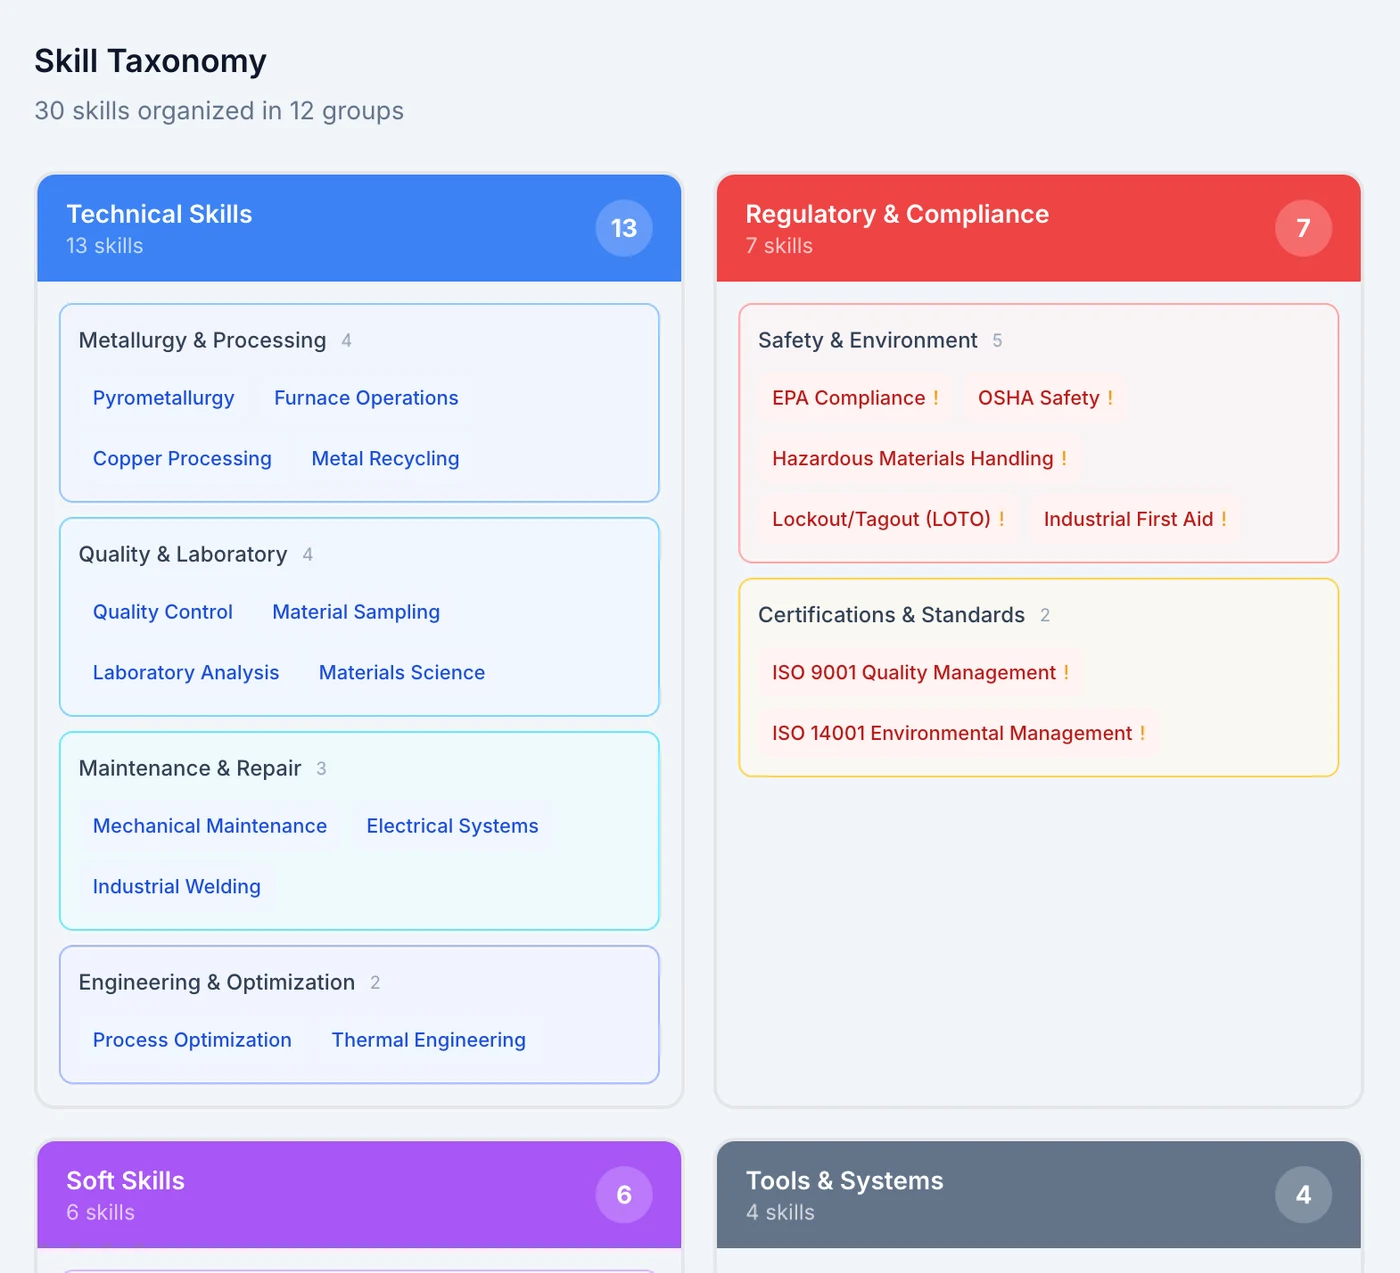Open Hazardous Materials Handling skill
The width and height of the screenshot is (1400, 1273).
(919, 459)
